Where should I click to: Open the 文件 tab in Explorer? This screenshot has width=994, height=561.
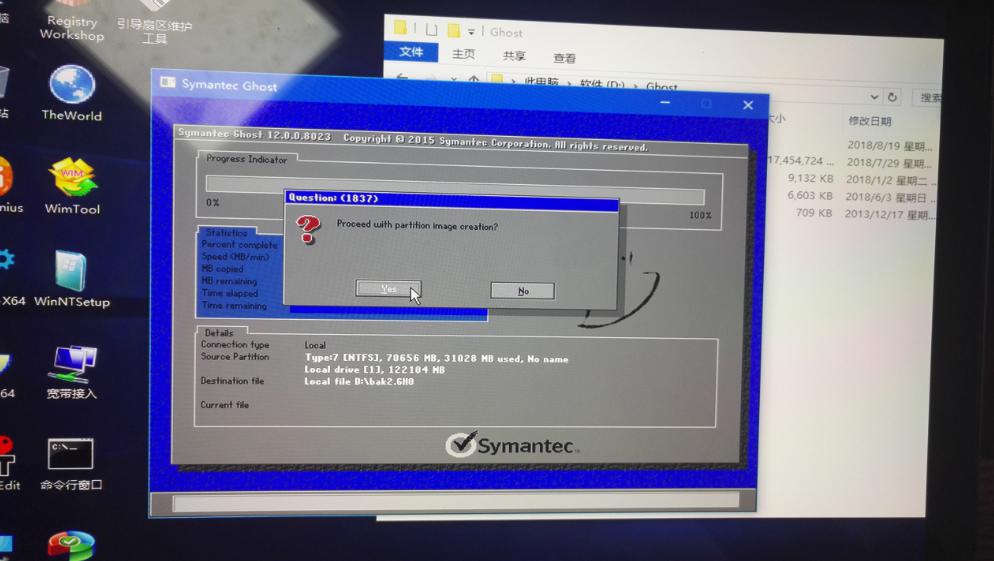[411, 52]
